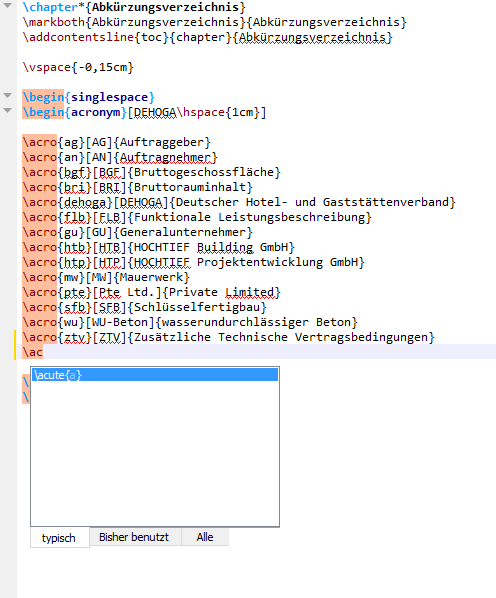The image size is (496, 598).
Task: Click the word 'acronym' in \begin
Action: (95, 113)
